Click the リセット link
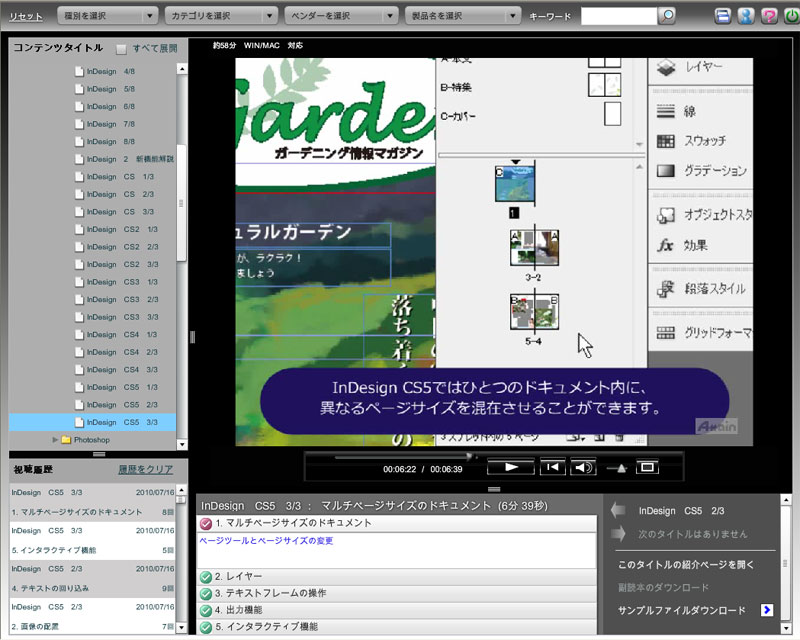The height and width of the screenshot is (640, 800). tap(26, 17)
